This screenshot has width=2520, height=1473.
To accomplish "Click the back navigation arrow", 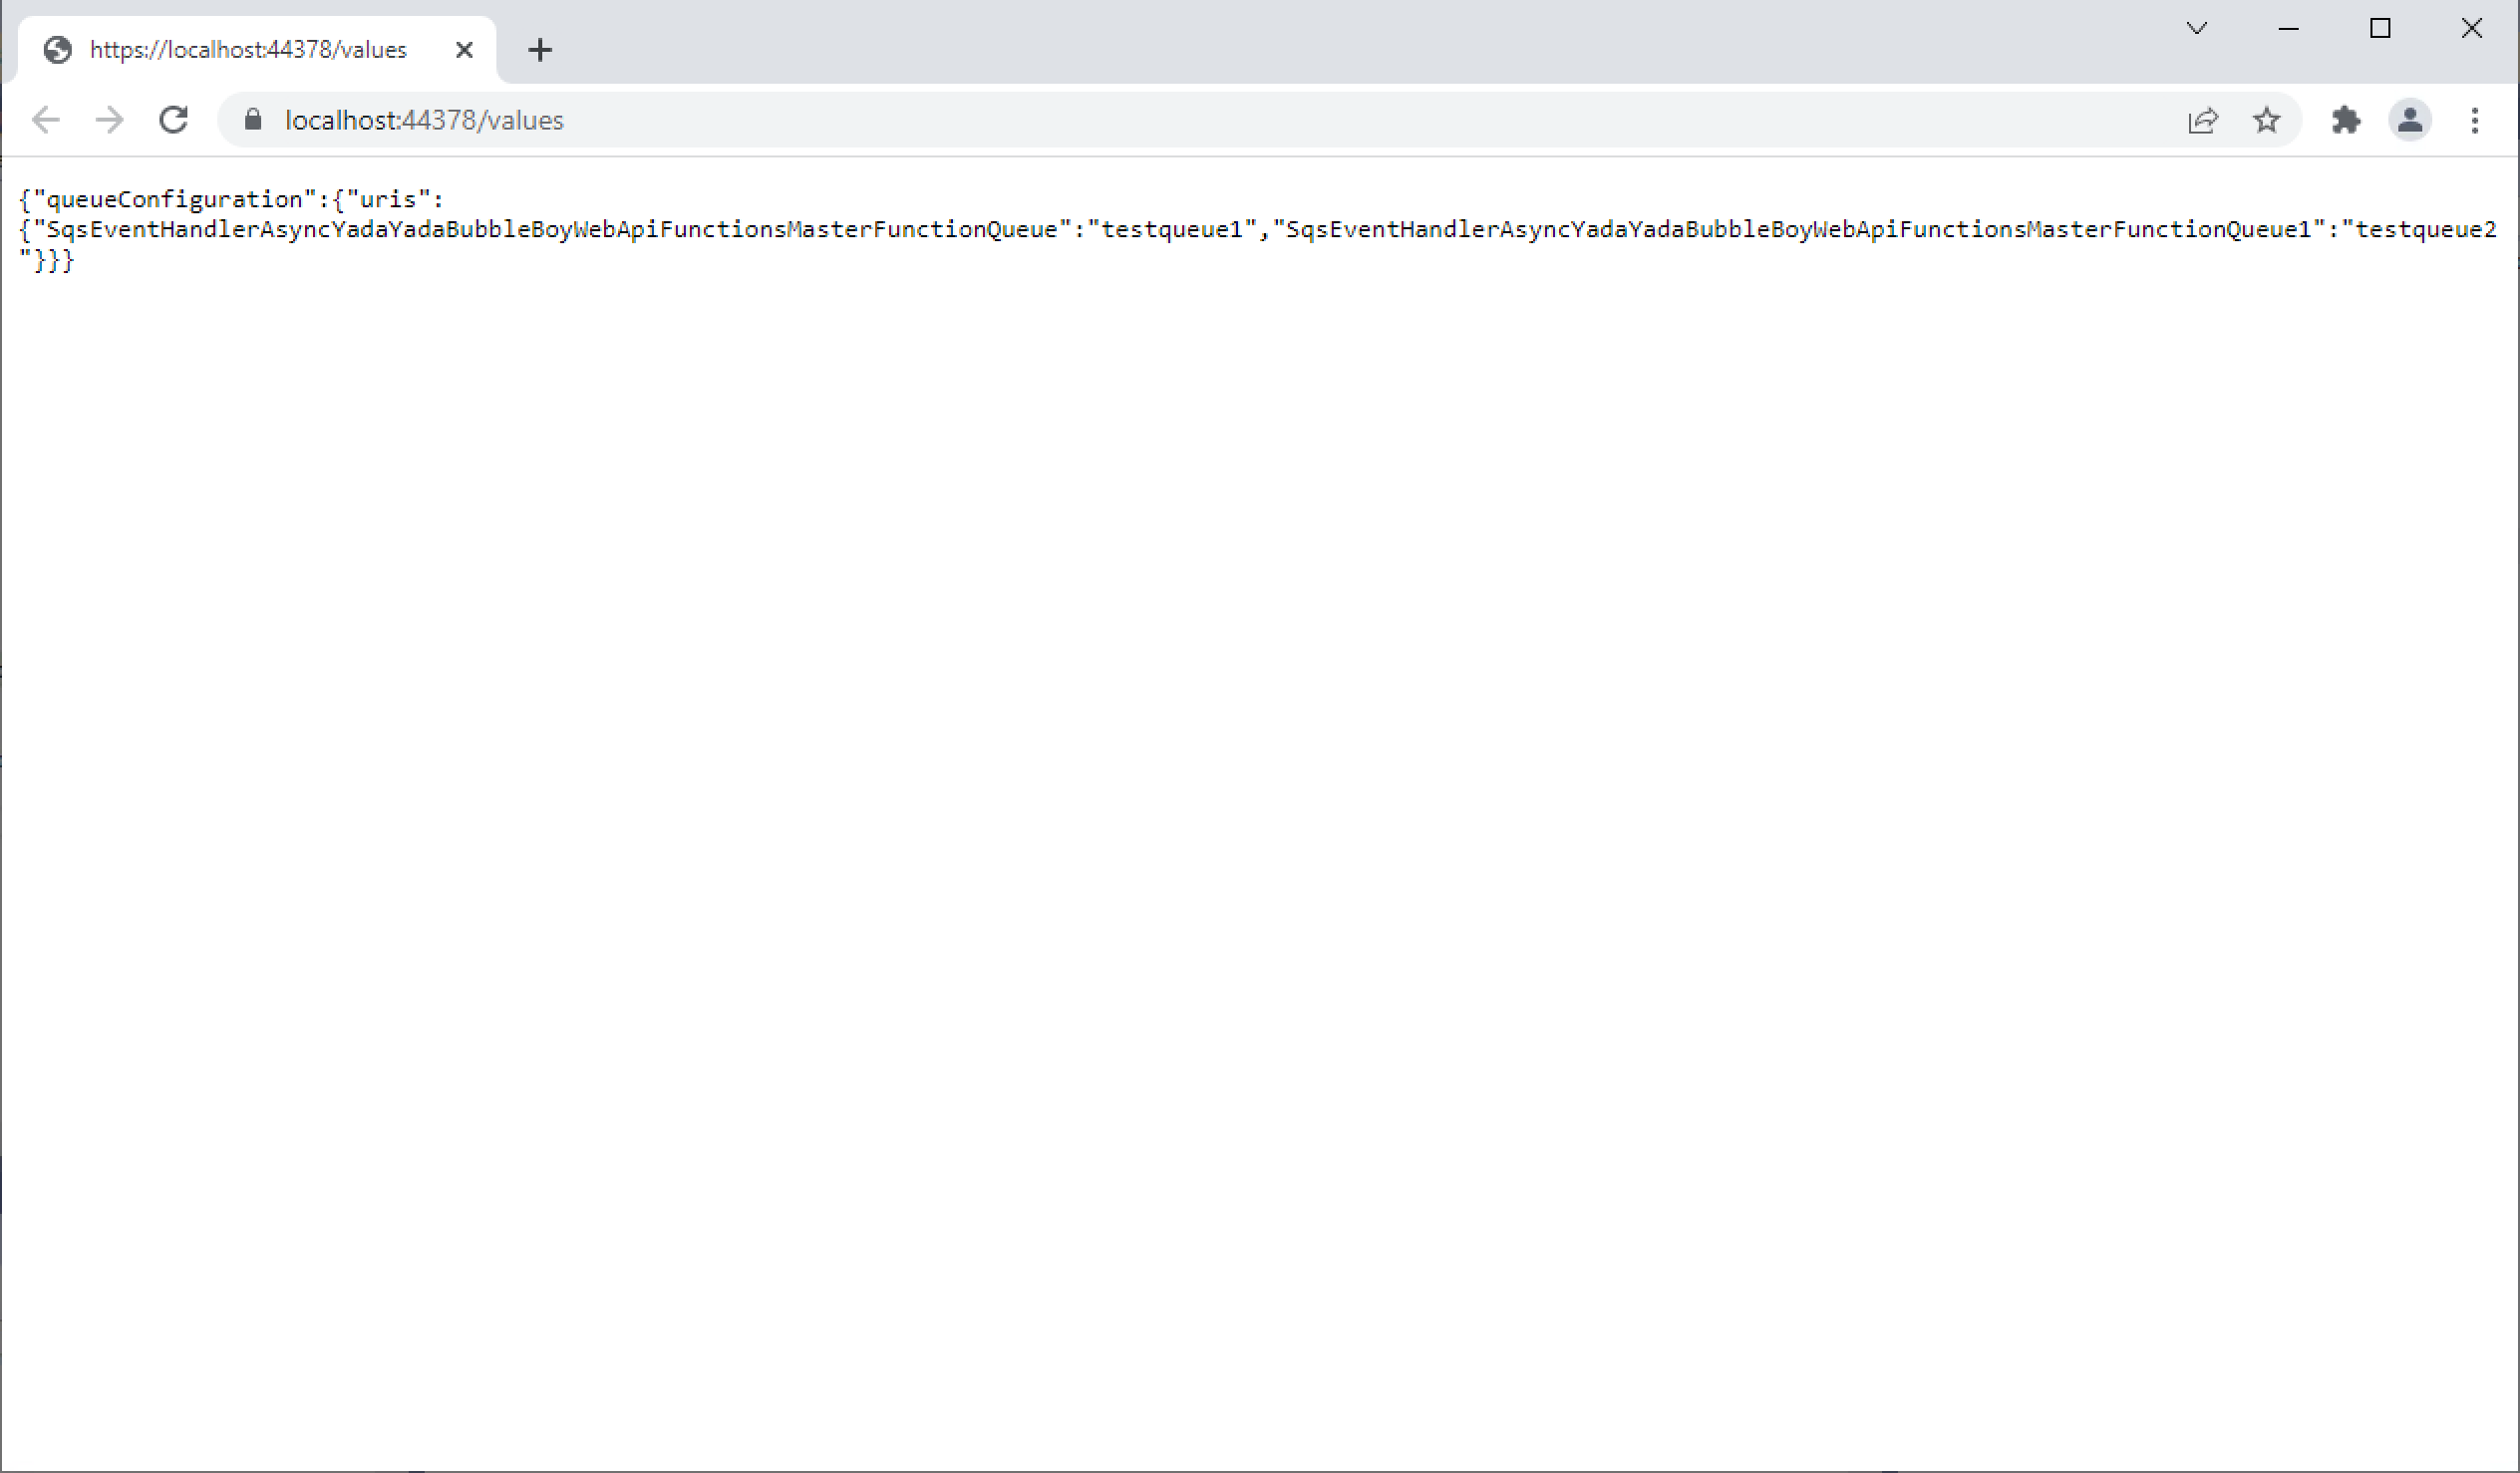I will (46, 119).
